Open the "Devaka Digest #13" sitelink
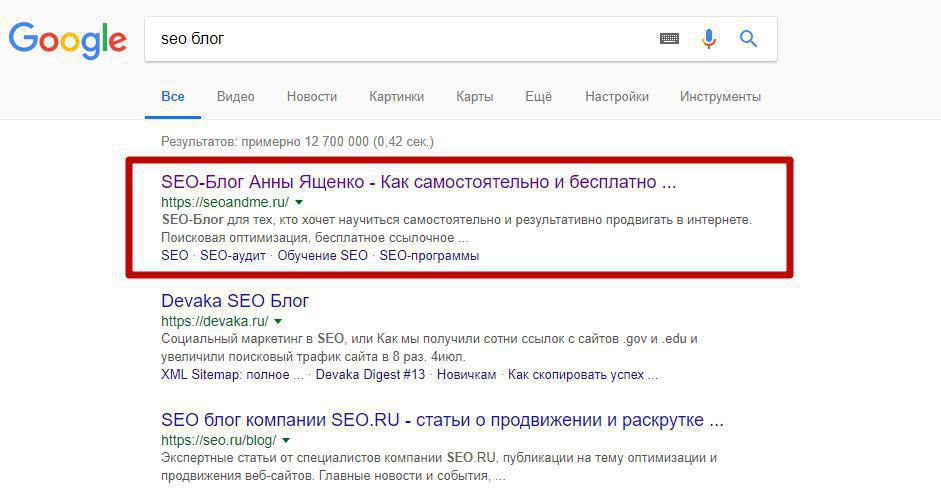Screen dimensions: 941x503 370,375
